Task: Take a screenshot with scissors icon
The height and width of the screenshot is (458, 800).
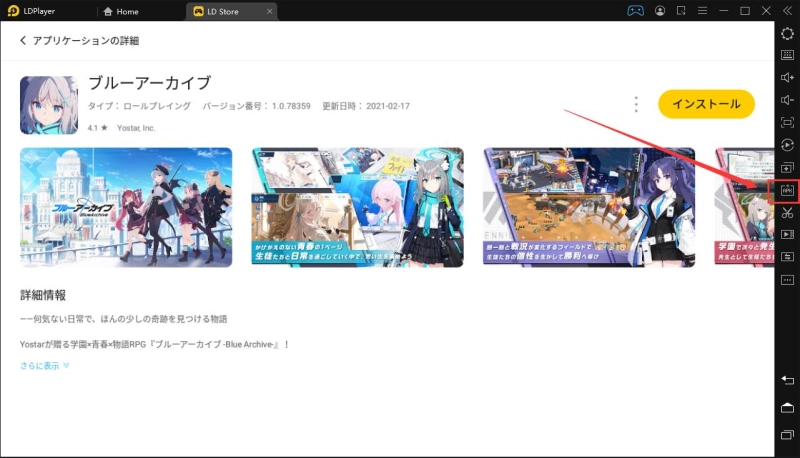Action: tap(787, 213)
